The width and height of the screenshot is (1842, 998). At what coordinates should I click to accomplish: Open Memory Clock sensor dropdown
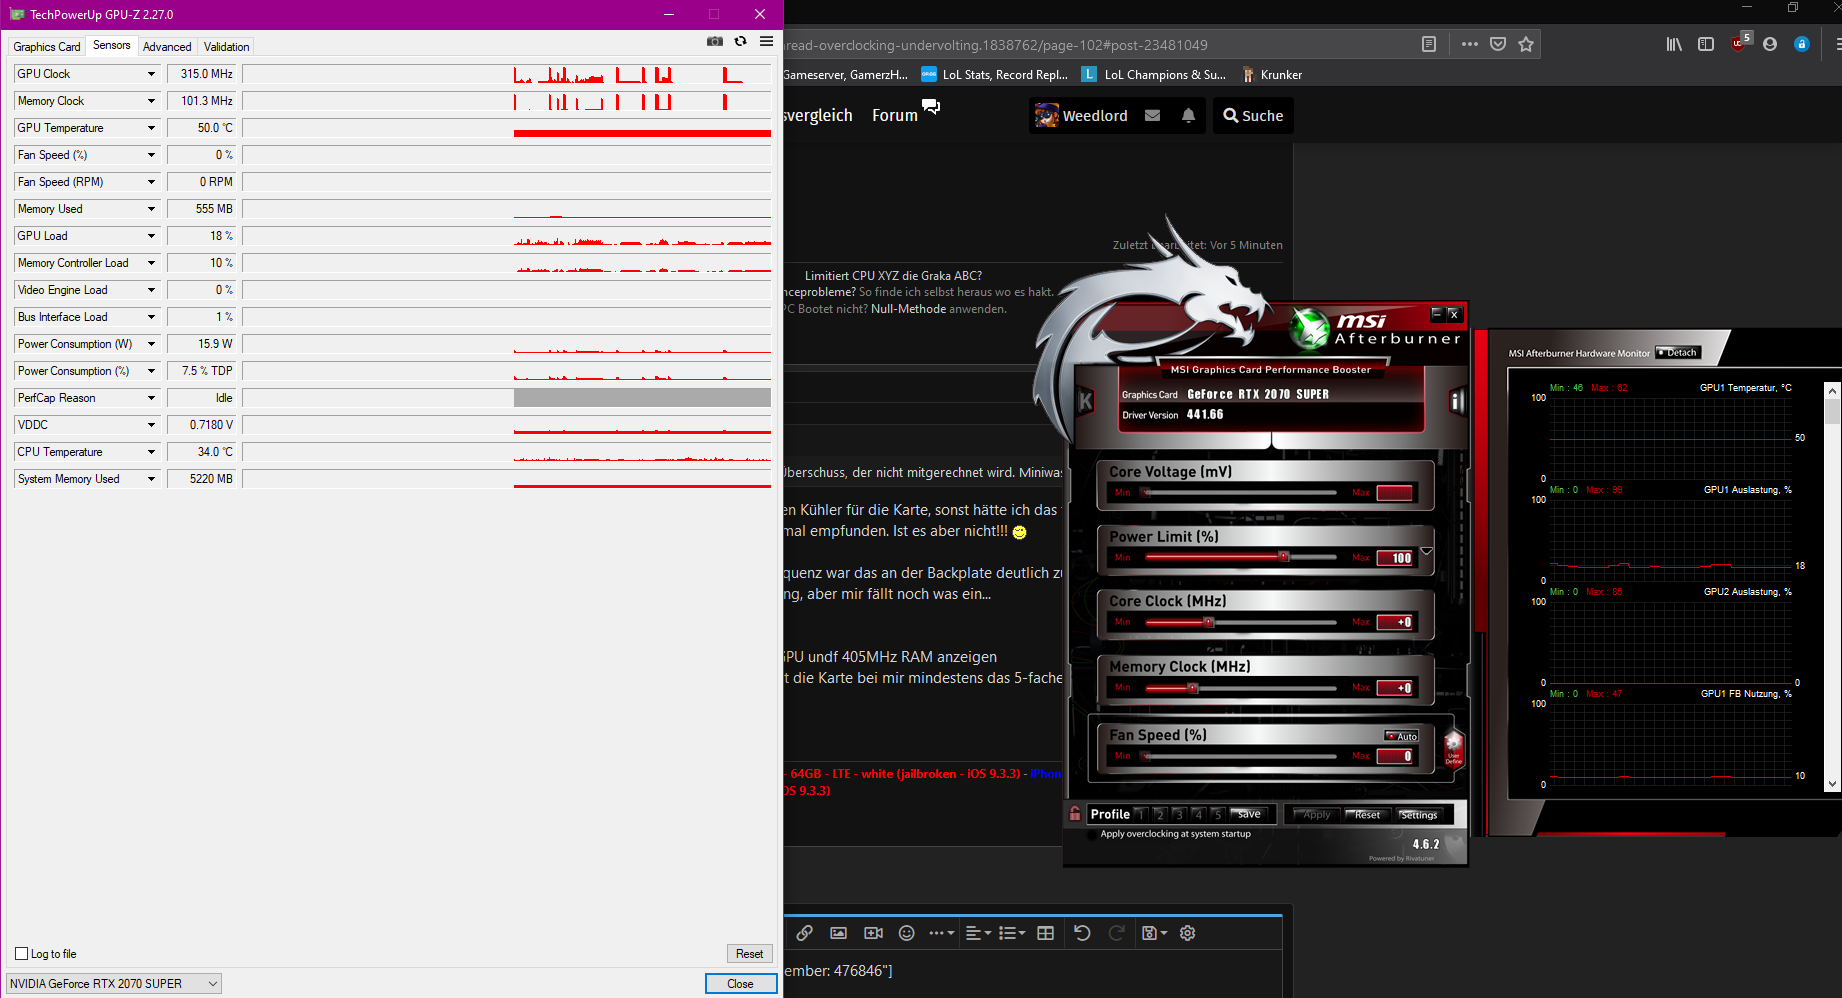tap(152, 101)
